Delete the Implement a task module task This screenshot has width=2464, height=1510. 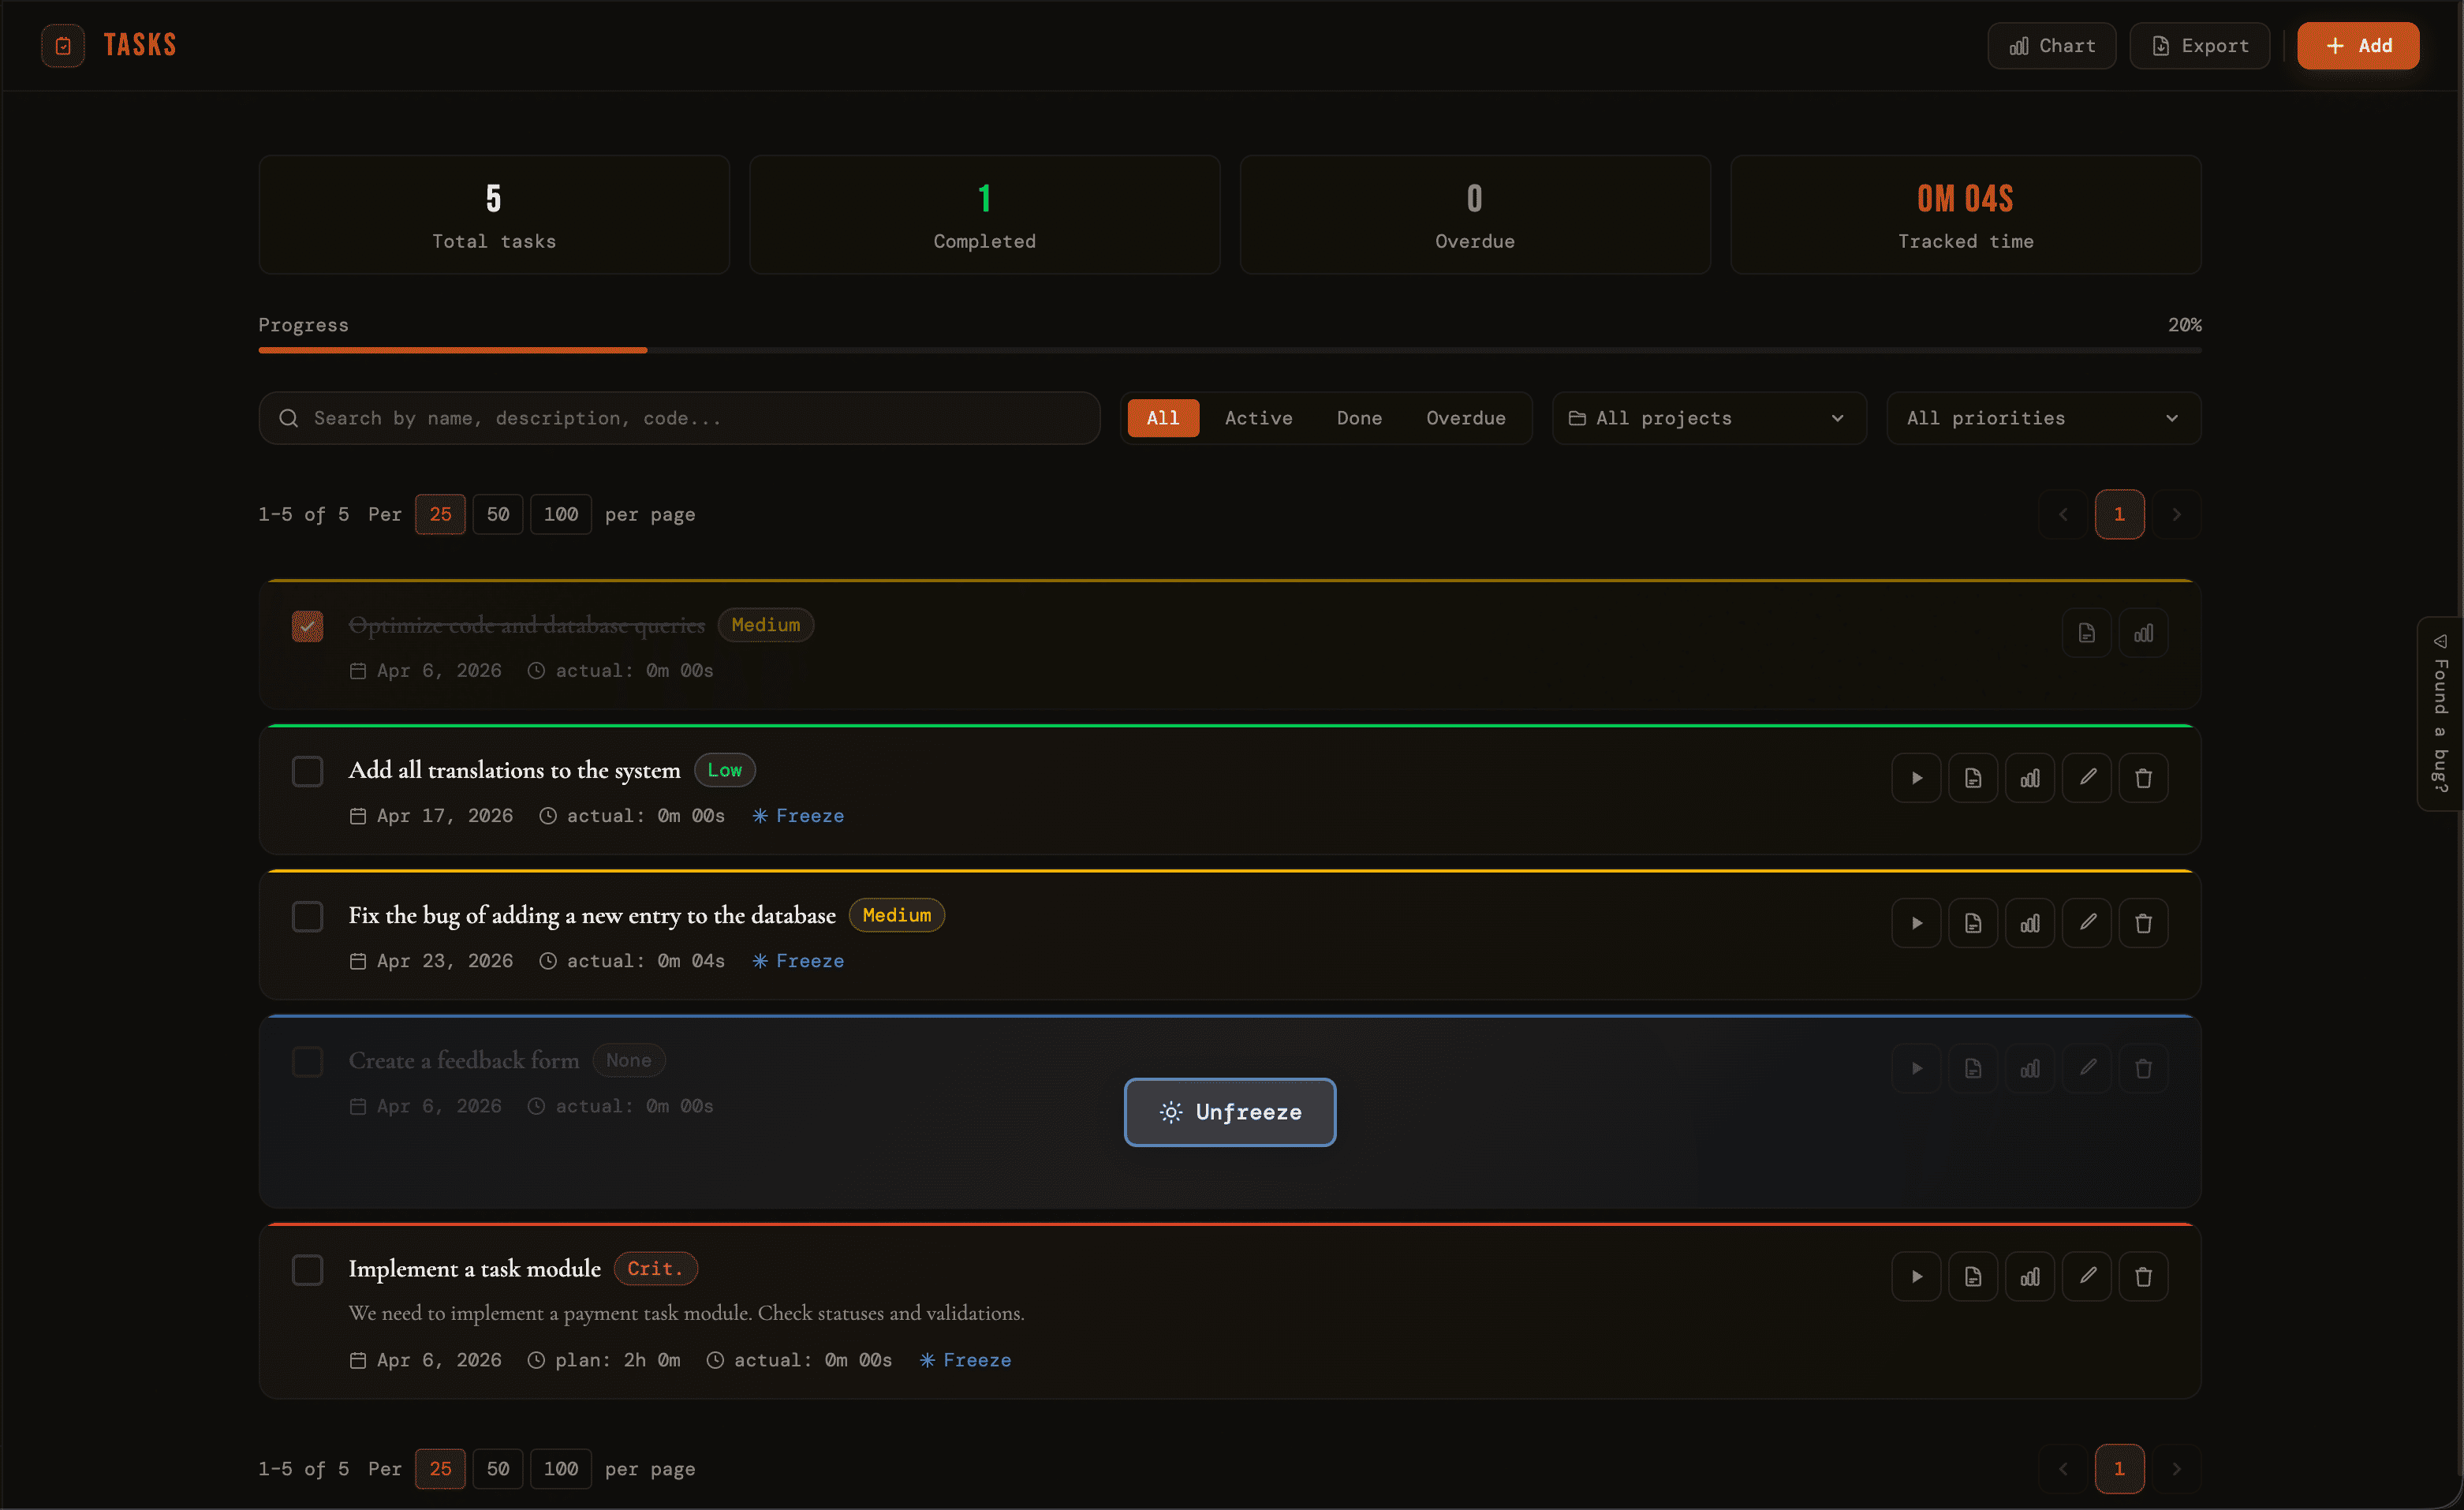[x=2144, y=1276]
